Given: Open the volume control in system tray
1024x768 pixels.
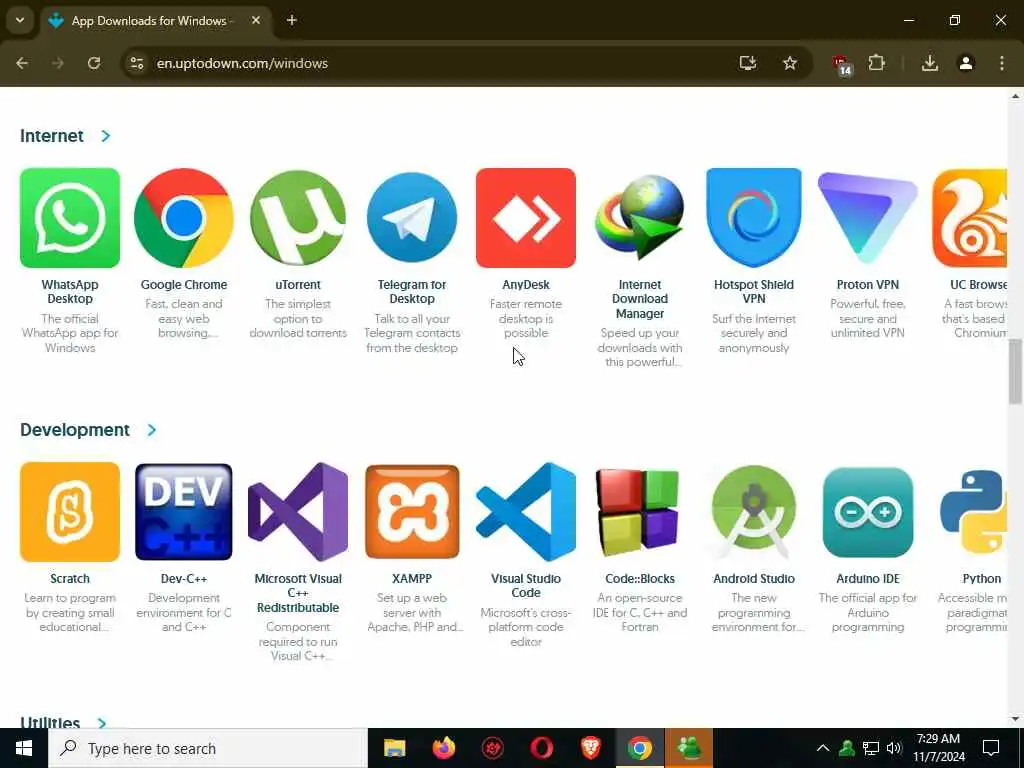Looking at the screenshot, I should (x=894, y=748).
